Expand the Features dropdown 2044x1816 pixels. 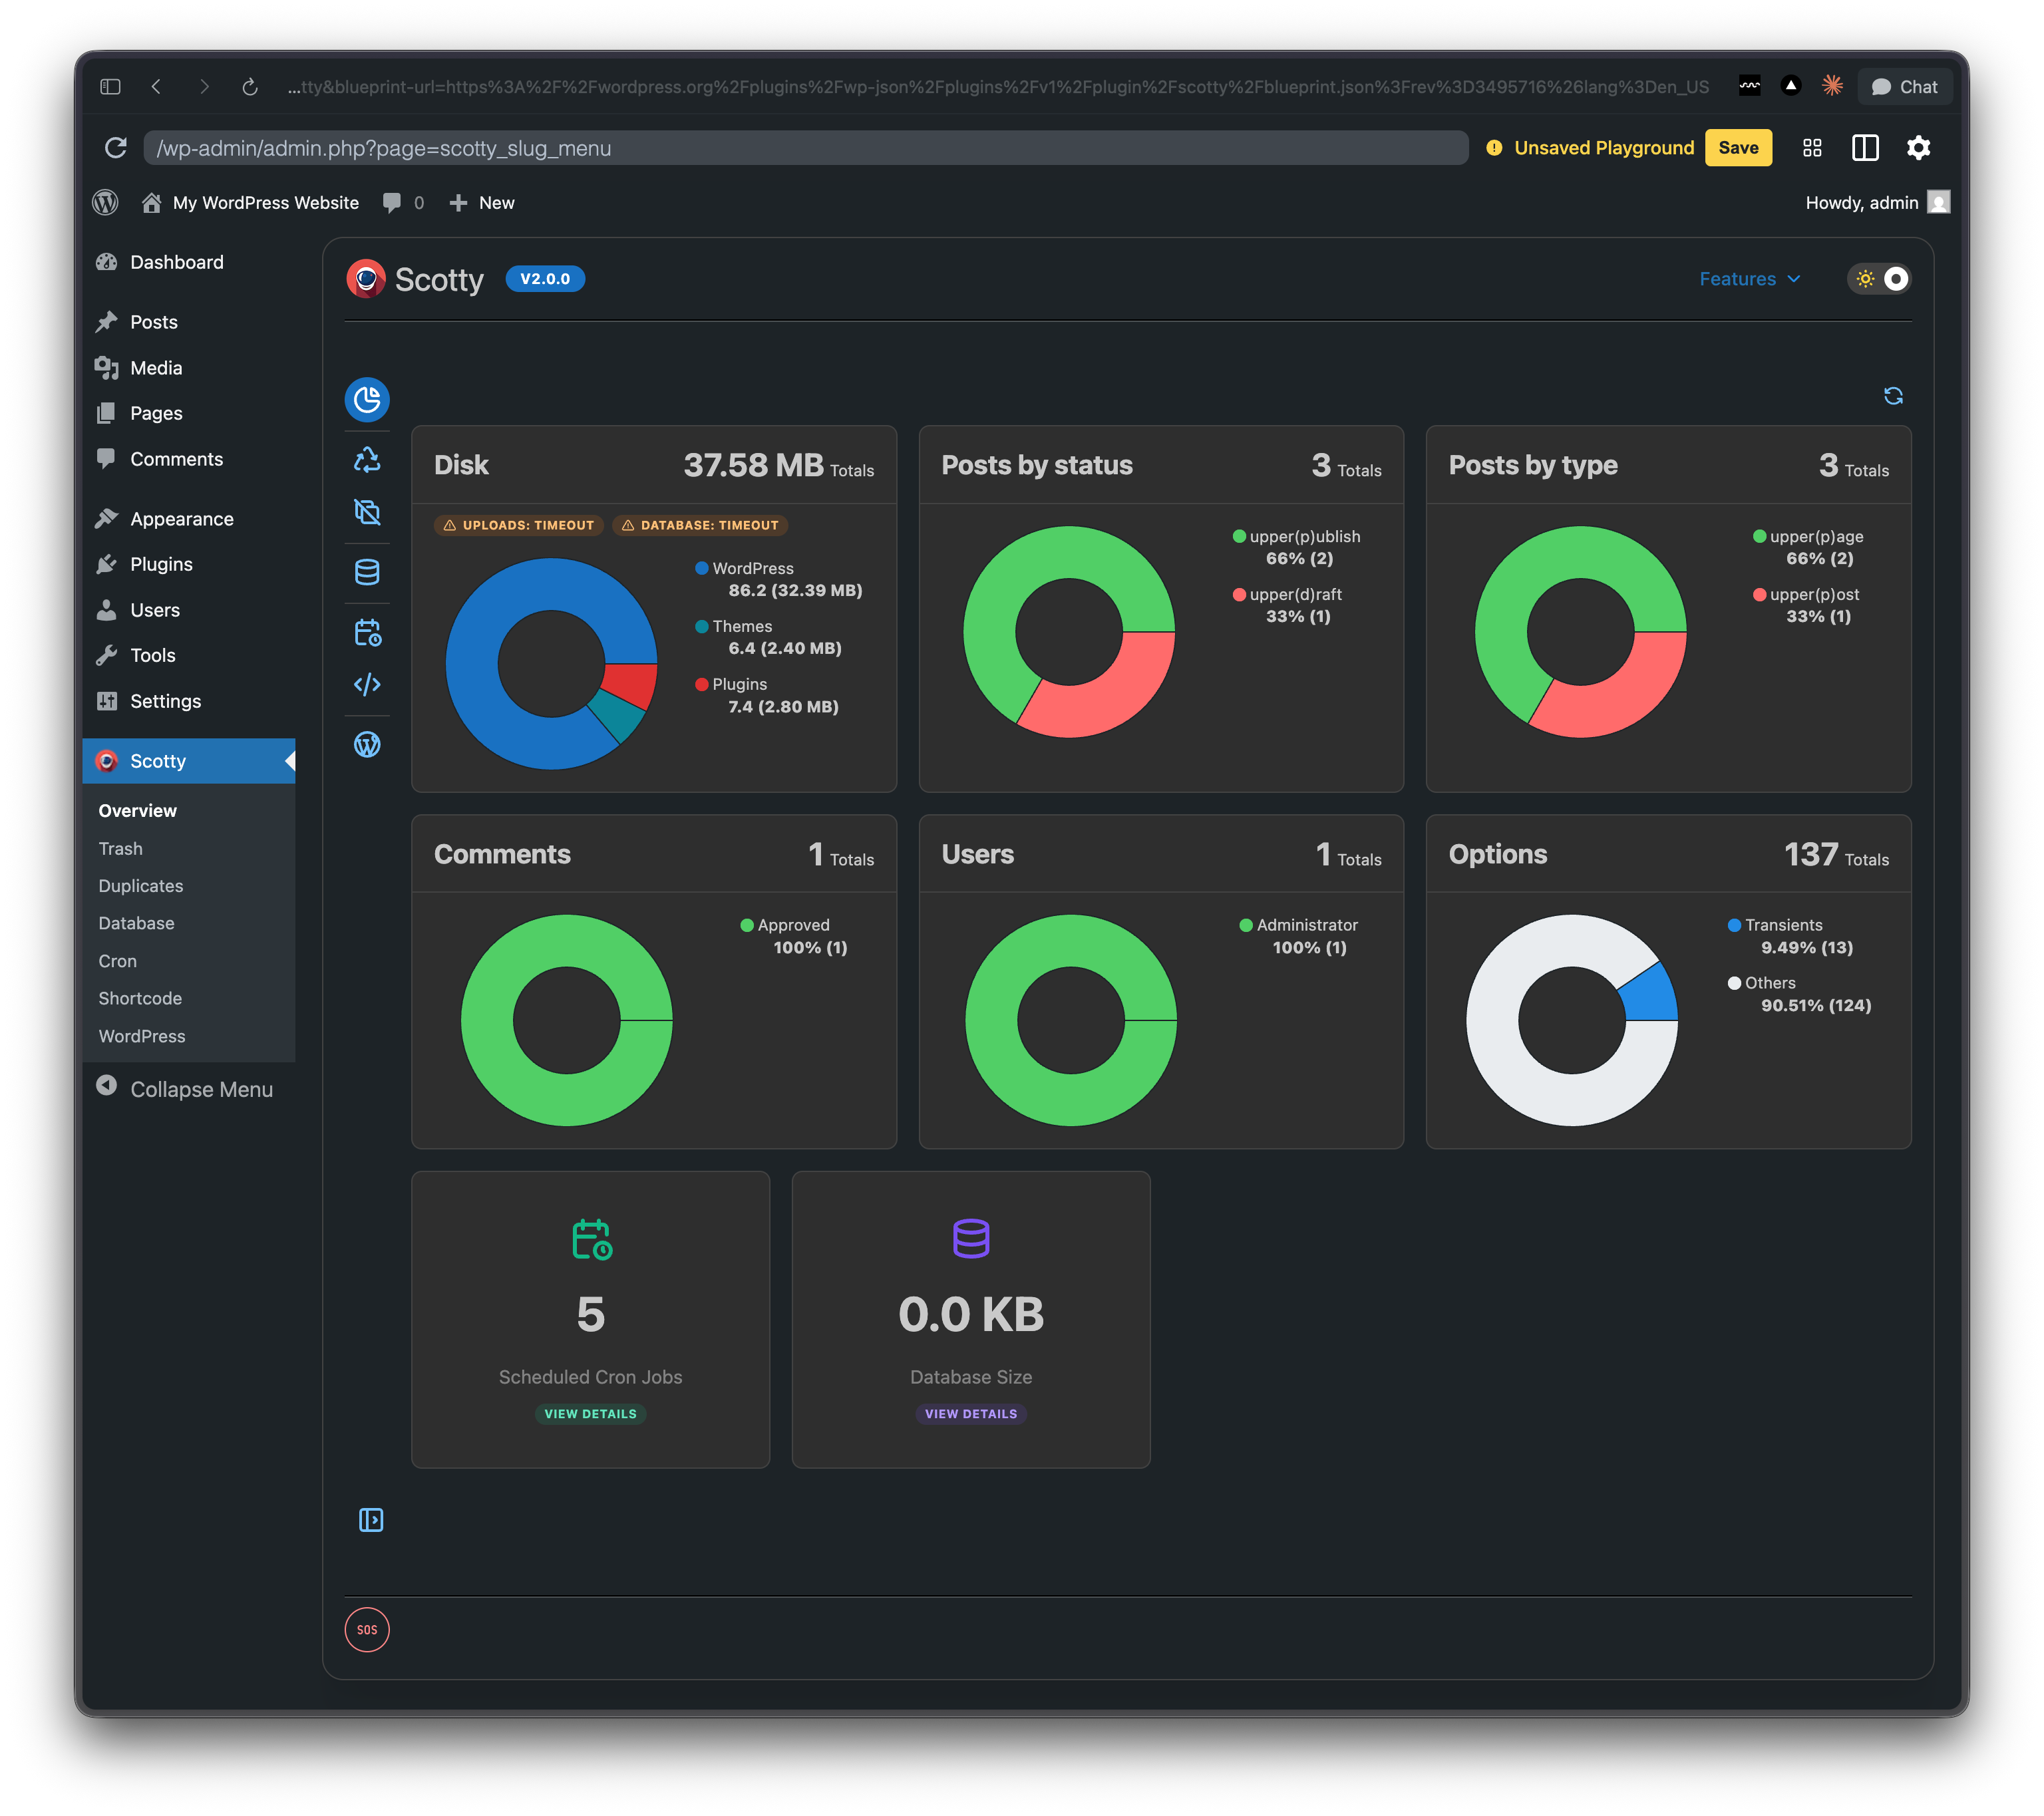point(1749,279)
